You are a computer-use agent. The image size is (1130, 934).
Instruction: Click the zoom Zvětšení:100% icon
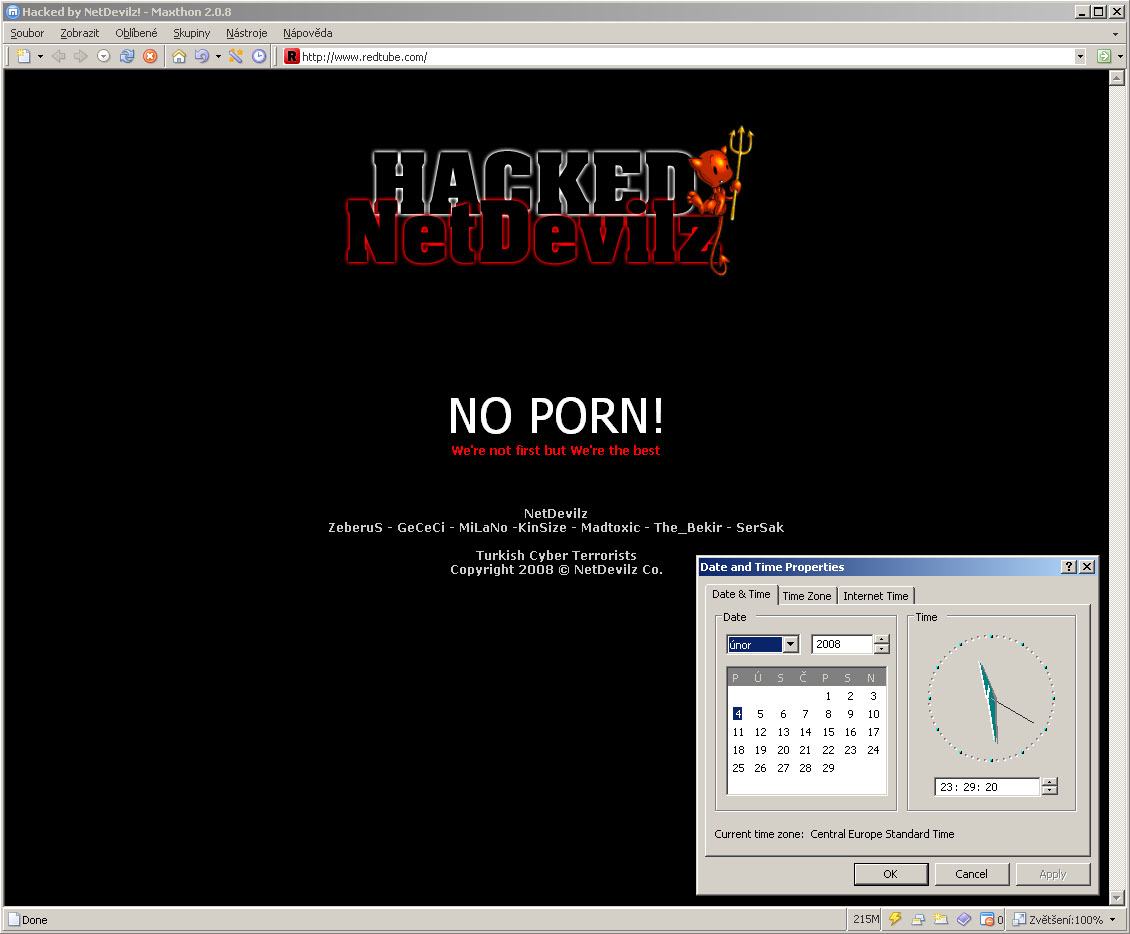pyautogui.click(x=1019, y=919)
